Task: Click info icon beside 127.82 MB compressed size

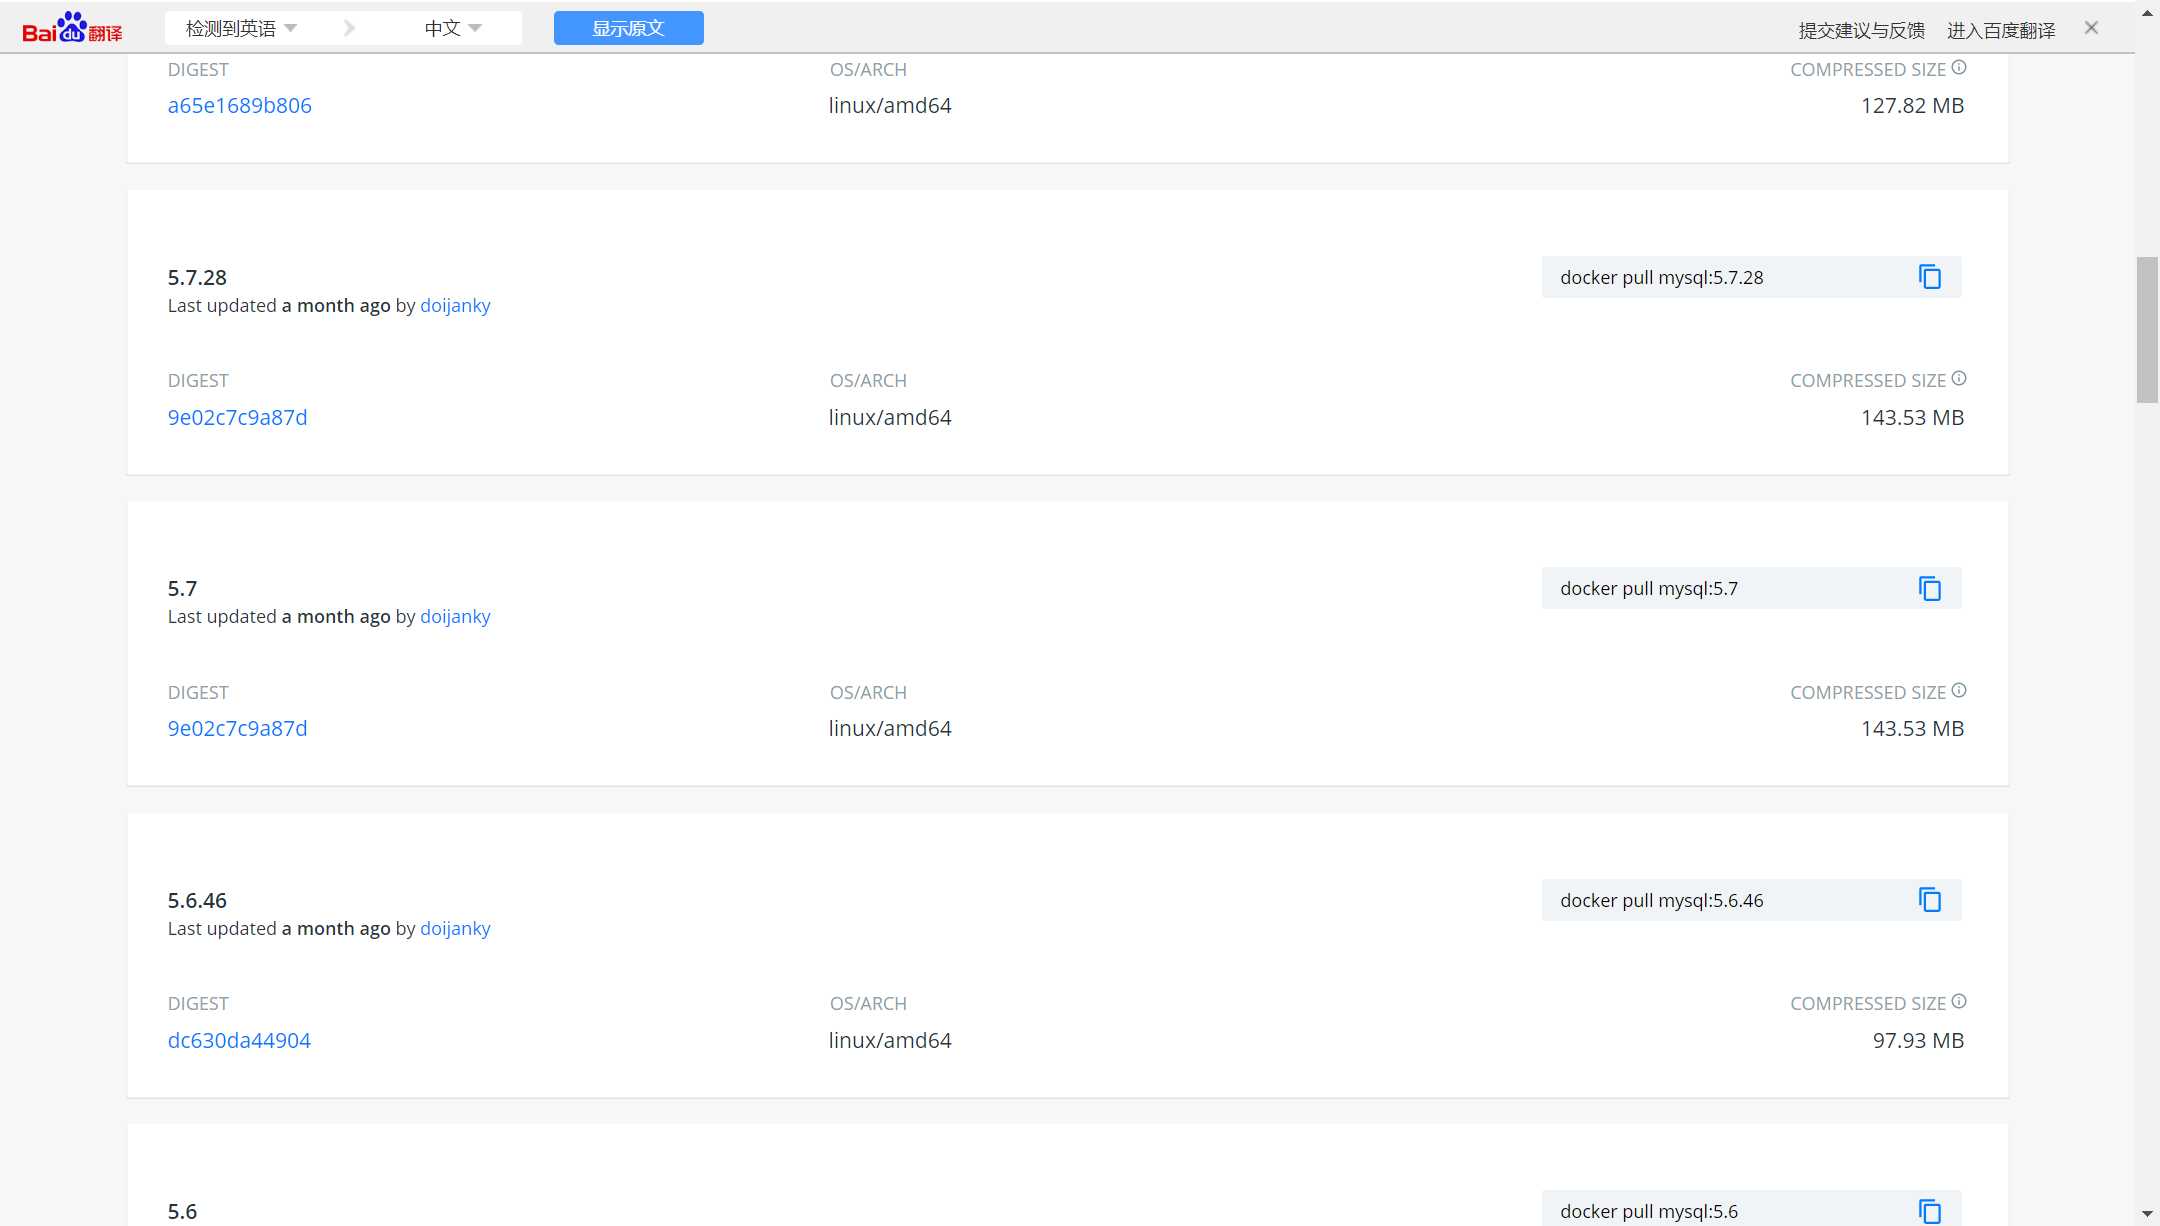Action: tap(1959, 68)
